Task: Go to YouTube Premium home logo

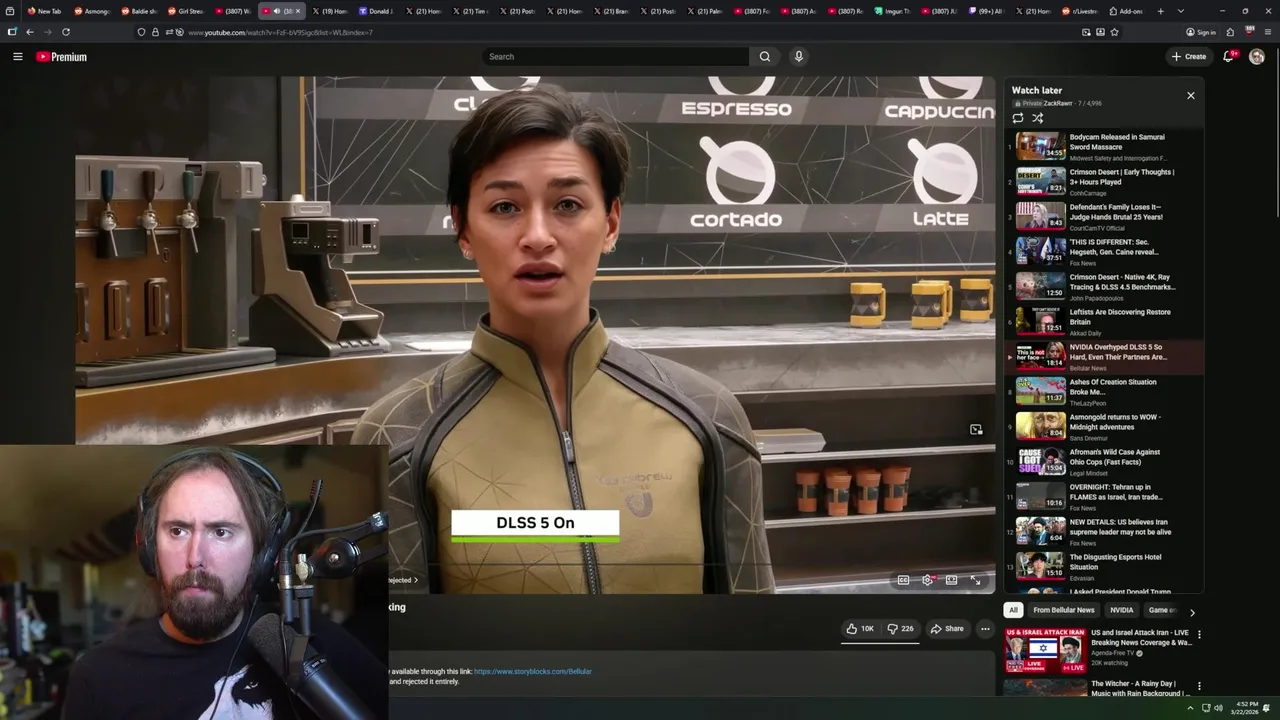Action: point(62,57)
